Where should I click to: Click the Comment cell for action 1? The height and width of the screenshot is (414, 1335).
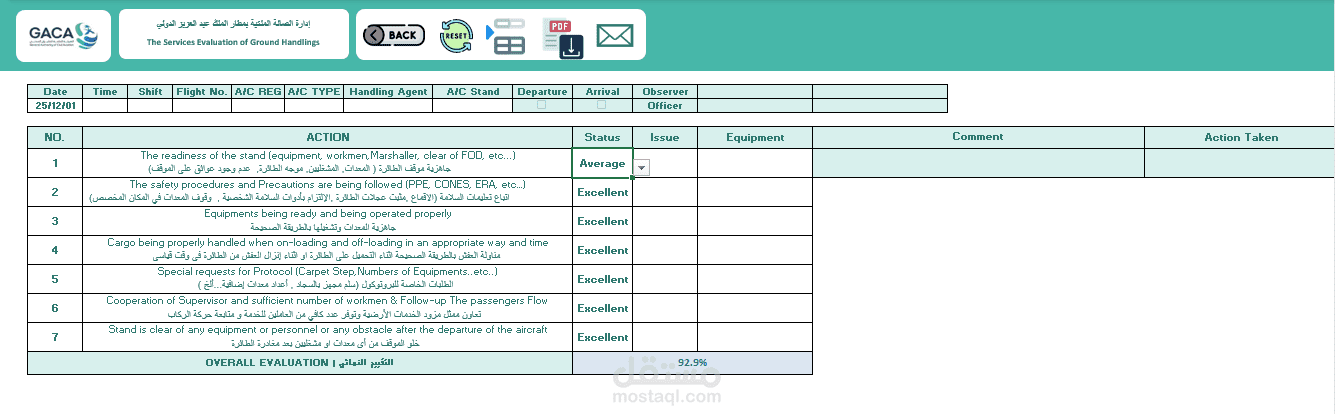coord(978,163)
